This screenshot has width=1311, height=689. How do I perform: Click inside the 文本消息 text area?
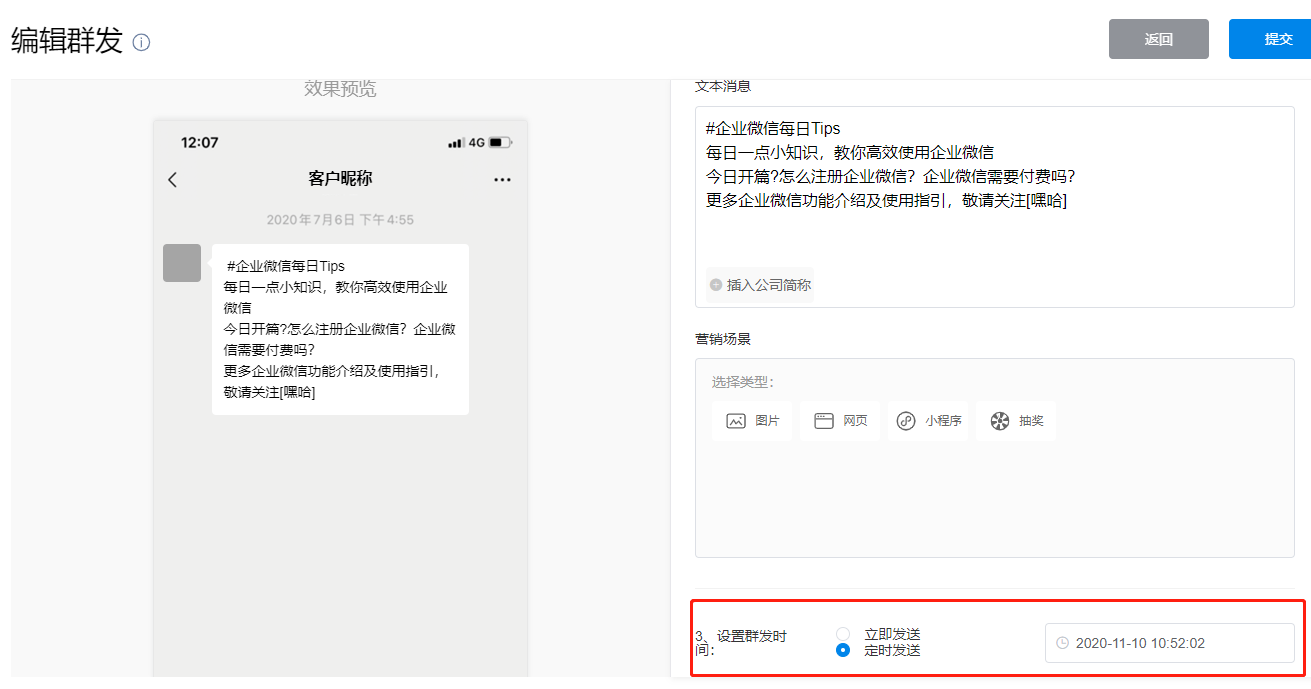995,206
